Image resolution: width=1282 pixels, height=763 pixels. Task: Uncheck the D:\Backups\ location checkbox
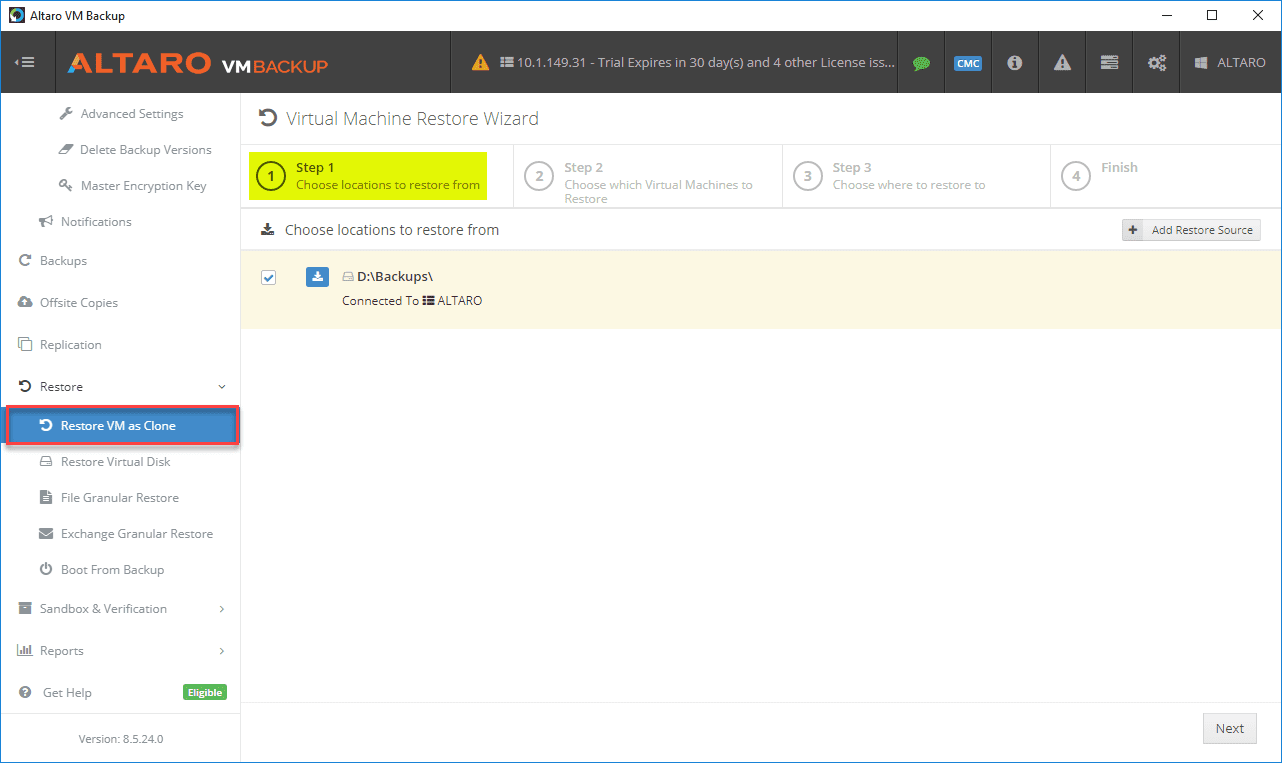pyautogui.click(x=268, y=277)
